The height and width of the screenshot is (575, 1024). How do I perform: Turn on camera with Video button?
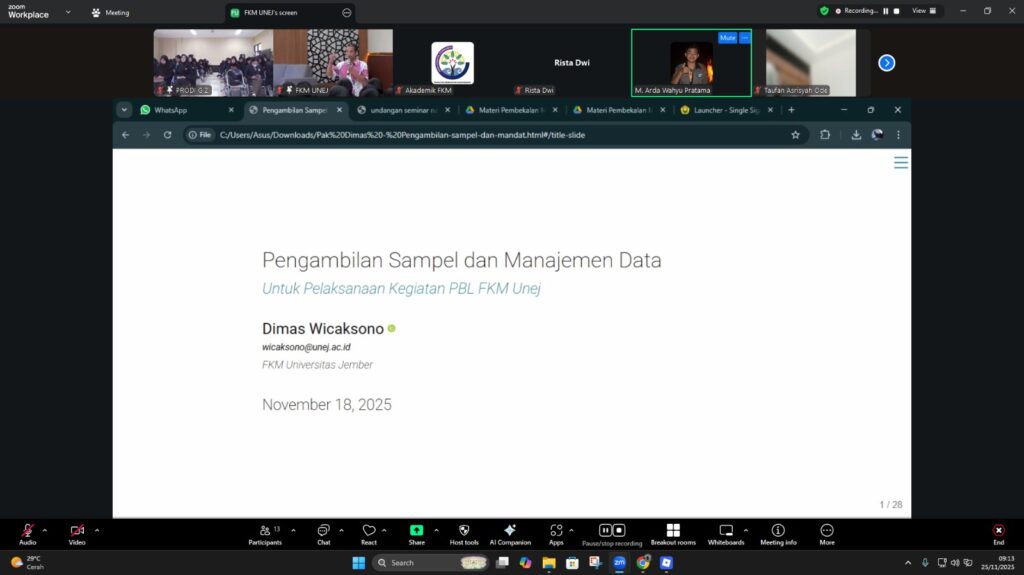[x=77, y=532]
